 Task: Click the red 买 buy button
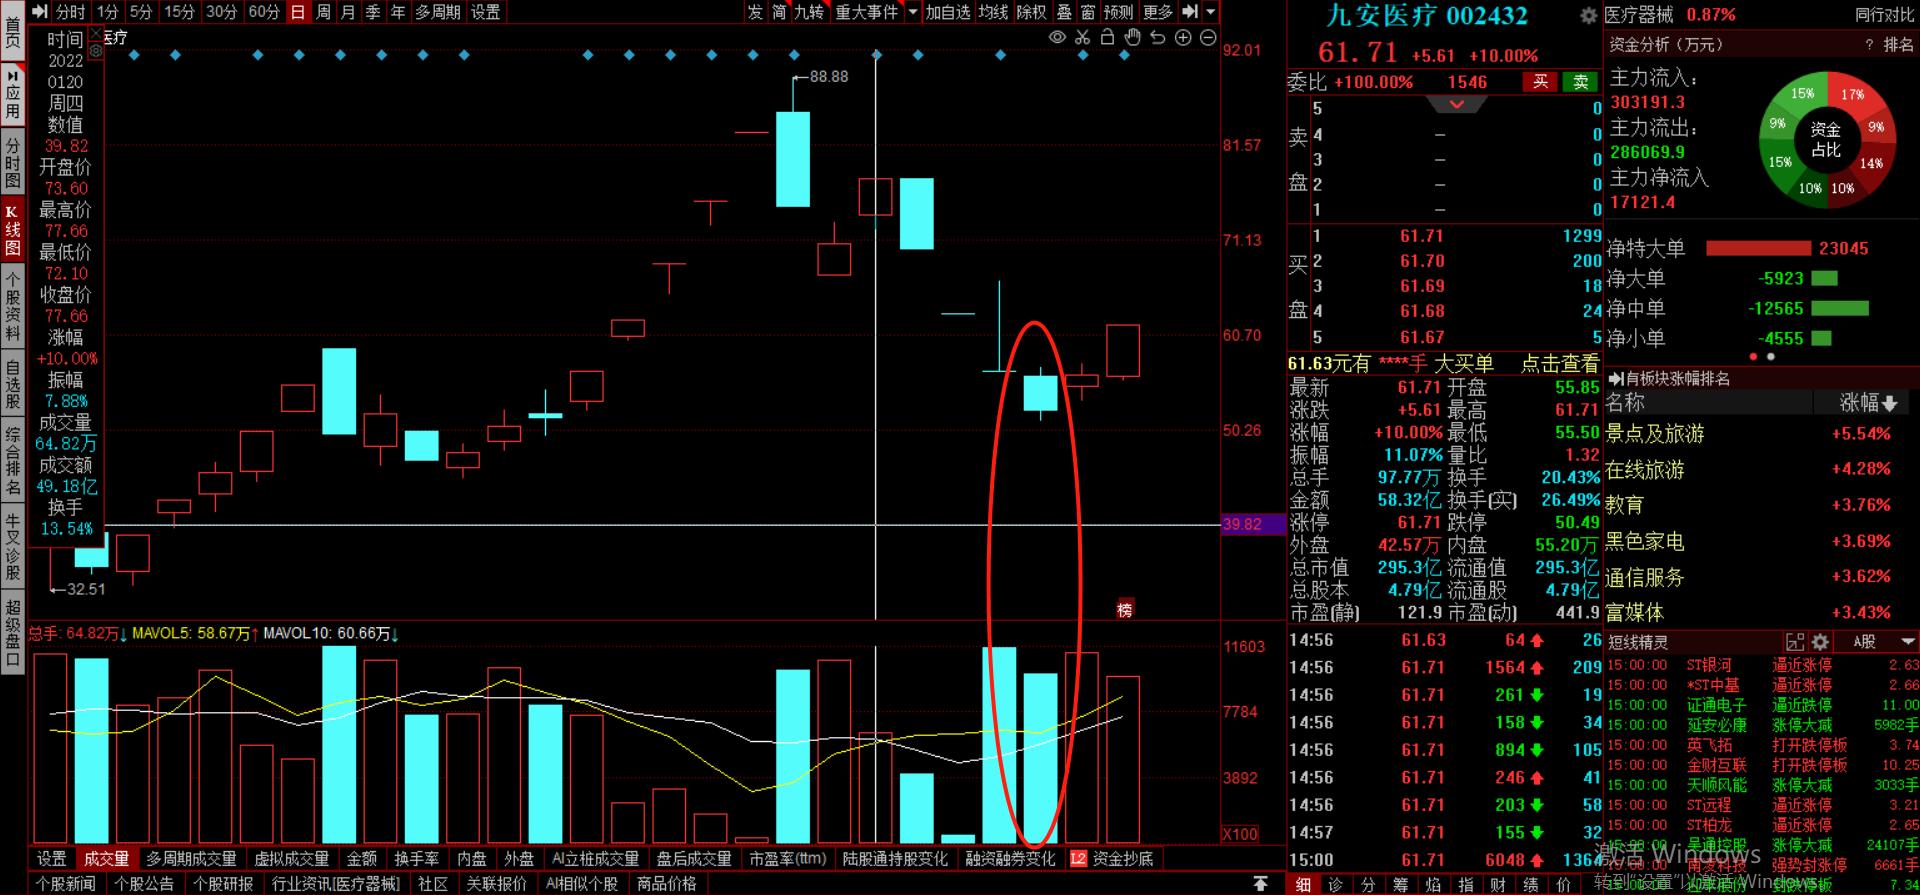pos(1540,82)
